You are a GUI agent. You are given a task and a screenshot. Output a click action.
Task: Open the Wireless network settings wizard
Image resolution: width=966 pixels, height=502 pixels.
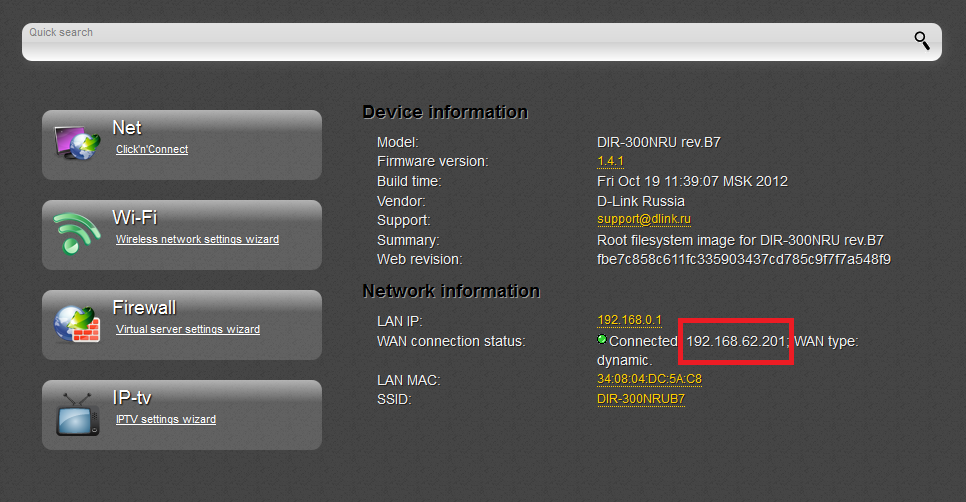pyautogui.click(x=197, y=239)
